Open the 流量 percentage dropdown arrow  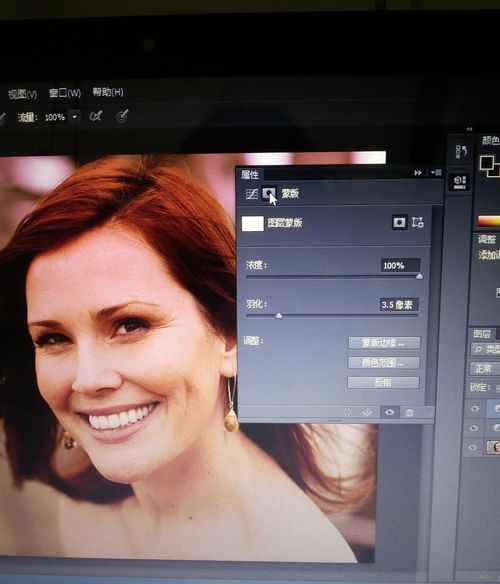tap(75, 117)
